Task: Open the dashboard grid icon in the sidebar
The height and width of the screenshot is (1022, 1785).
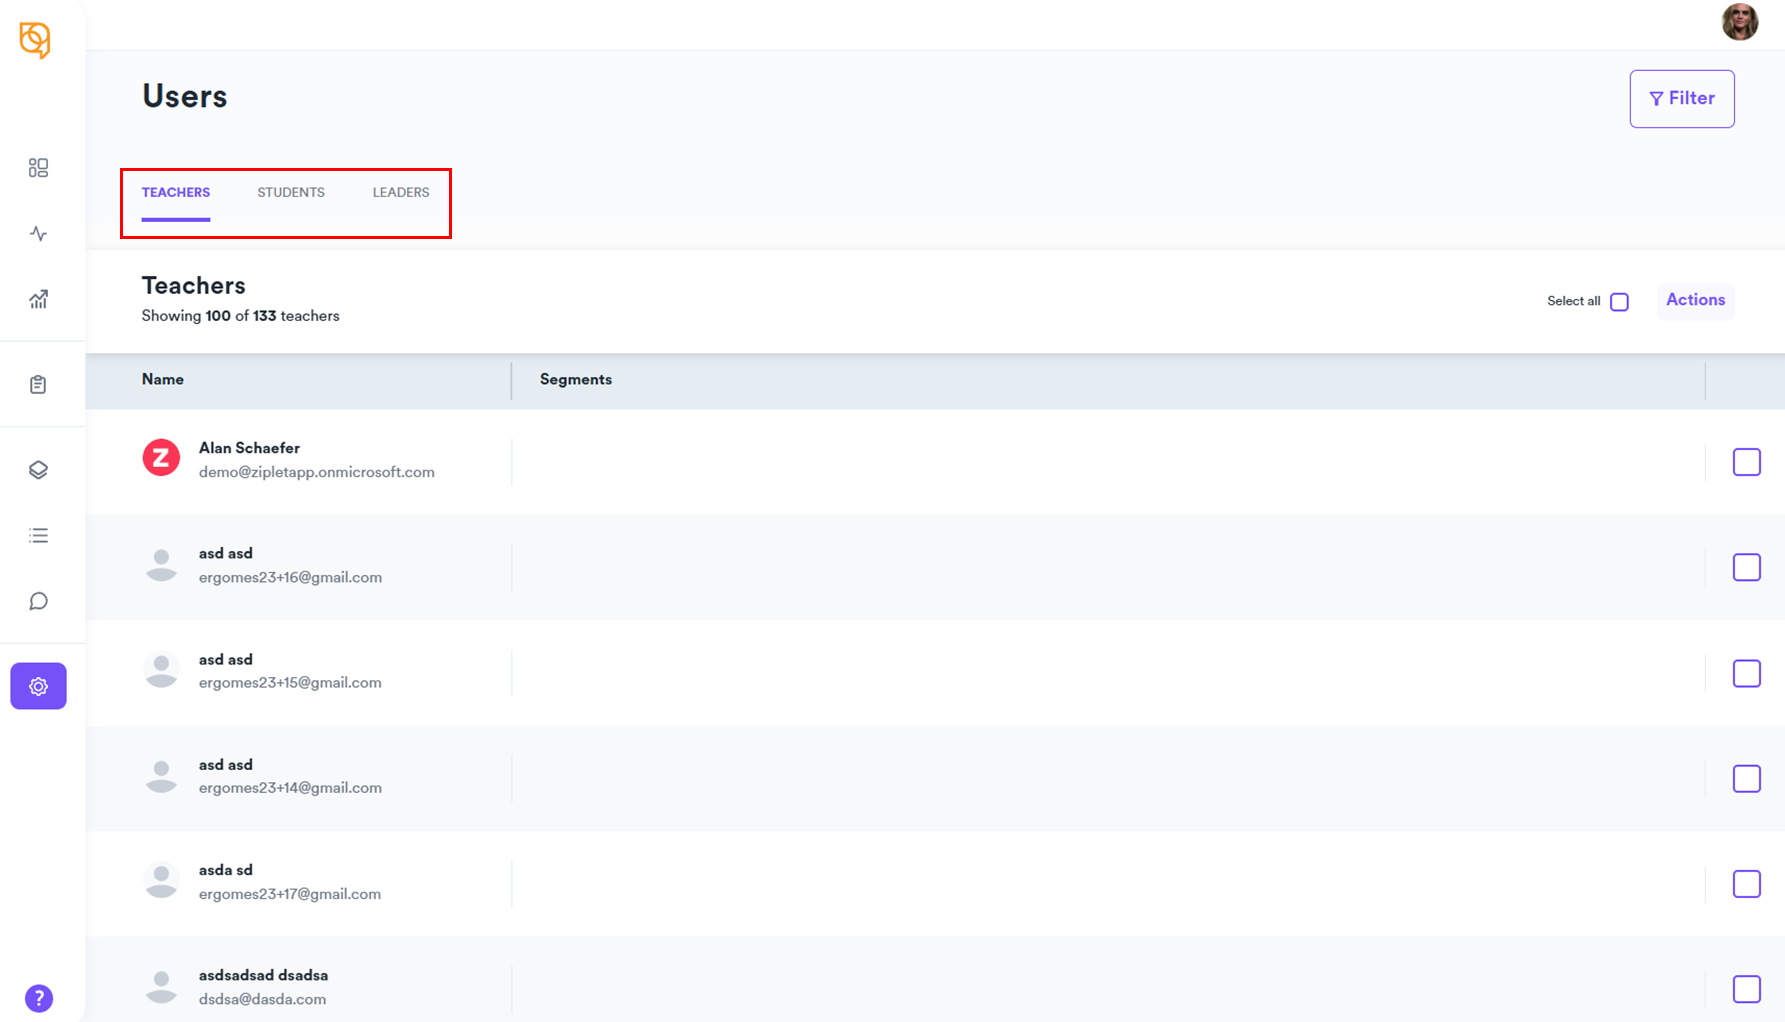Action: click(x=38, y=168)
